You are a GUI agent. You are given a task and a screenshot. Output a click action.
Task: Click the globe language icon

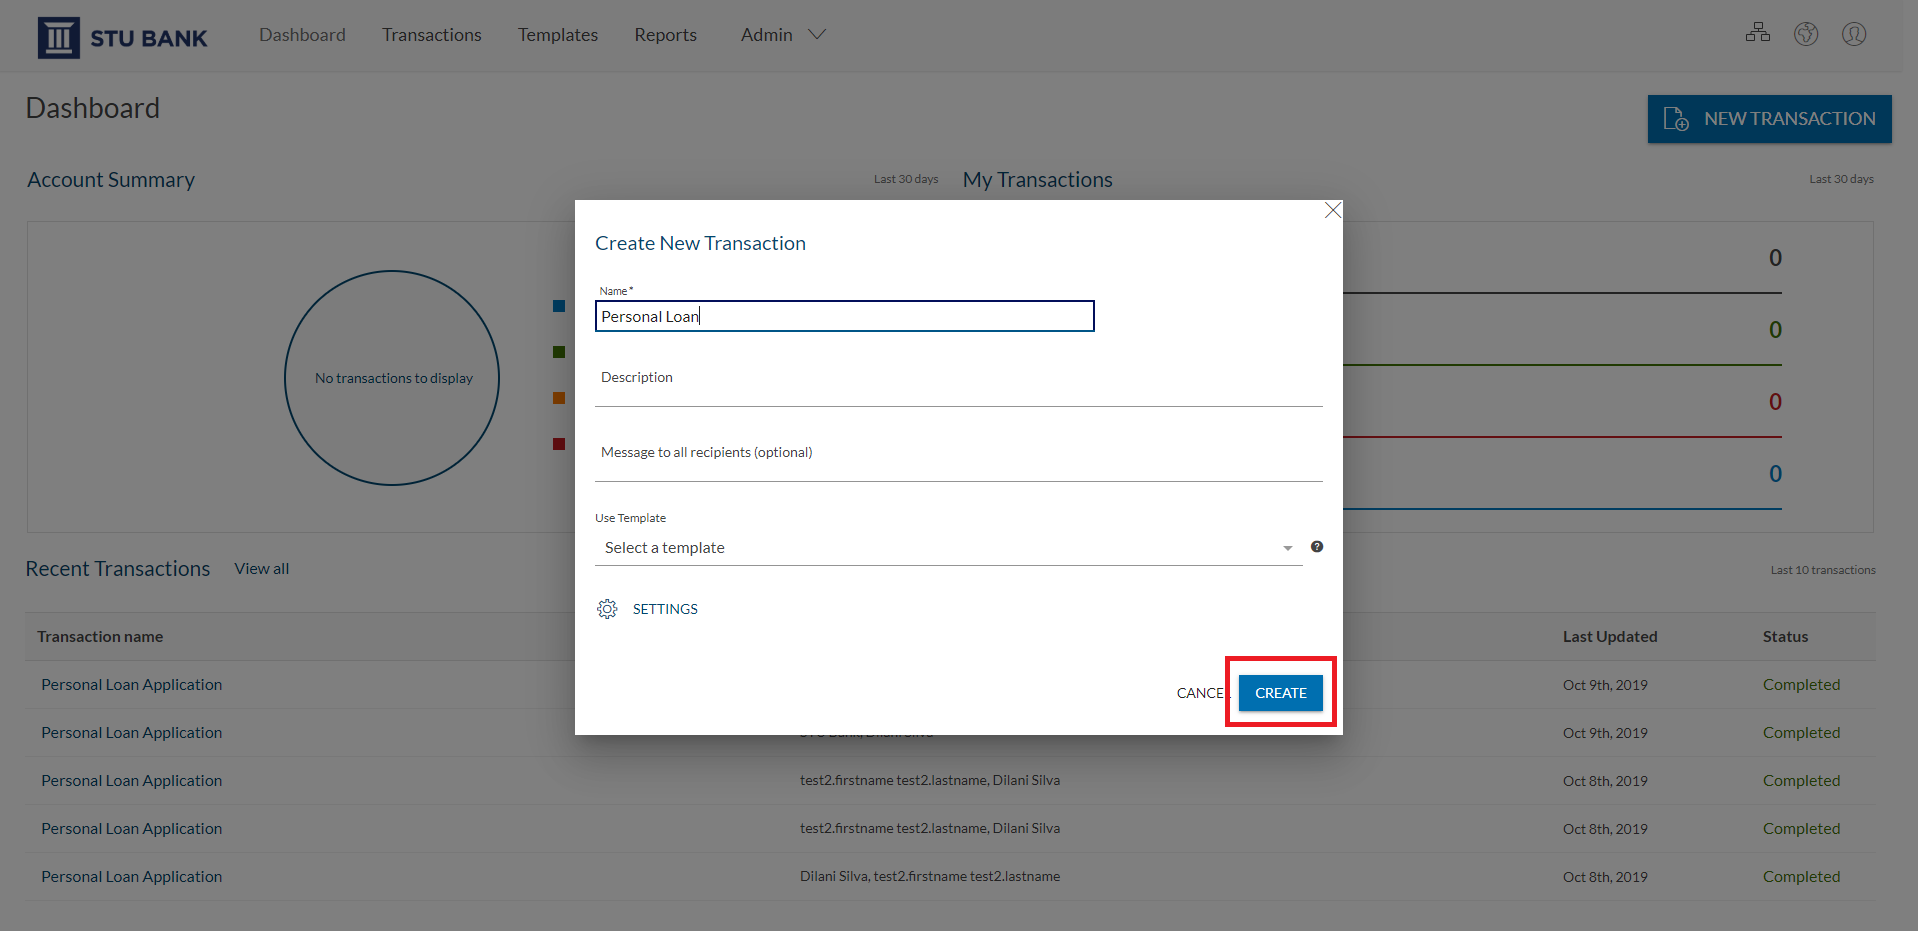[1806, 34]
